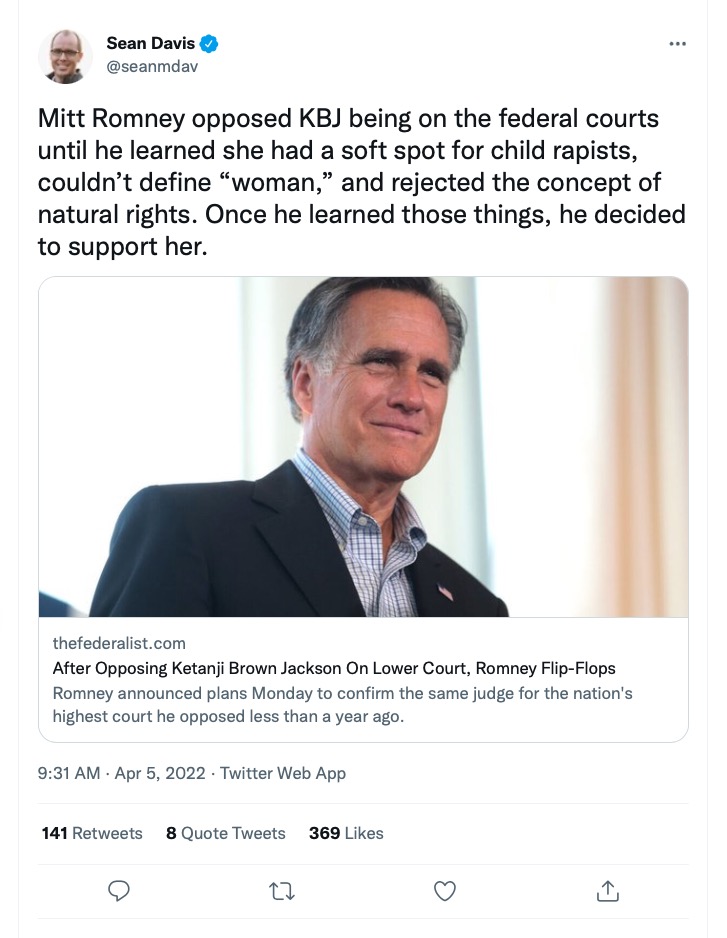View who gave the 369 Likes
The height and width of the screenshot is (938, 727).
346,833
